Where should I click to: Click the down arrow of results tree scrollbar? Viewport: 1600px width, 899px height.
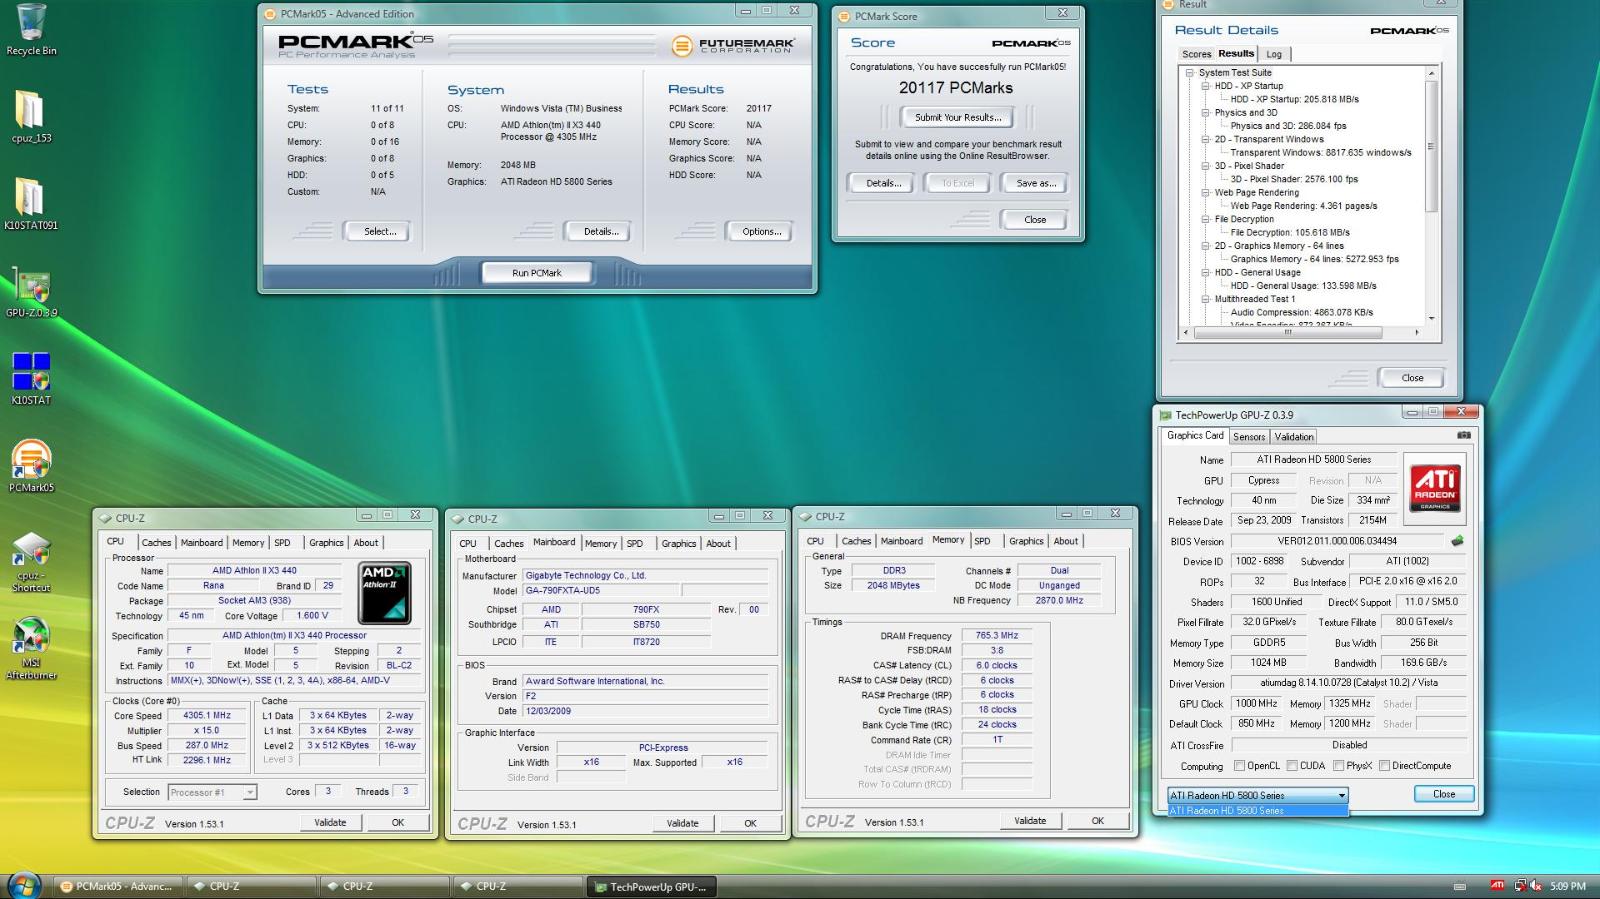(1431, 318)
